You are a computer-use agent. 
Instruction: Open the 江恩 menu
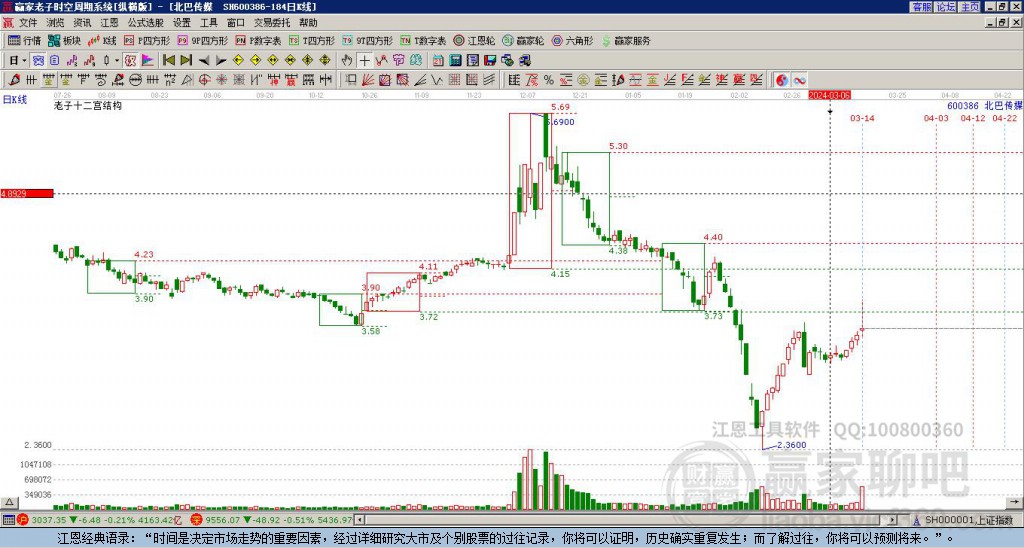tap(109, 23)
